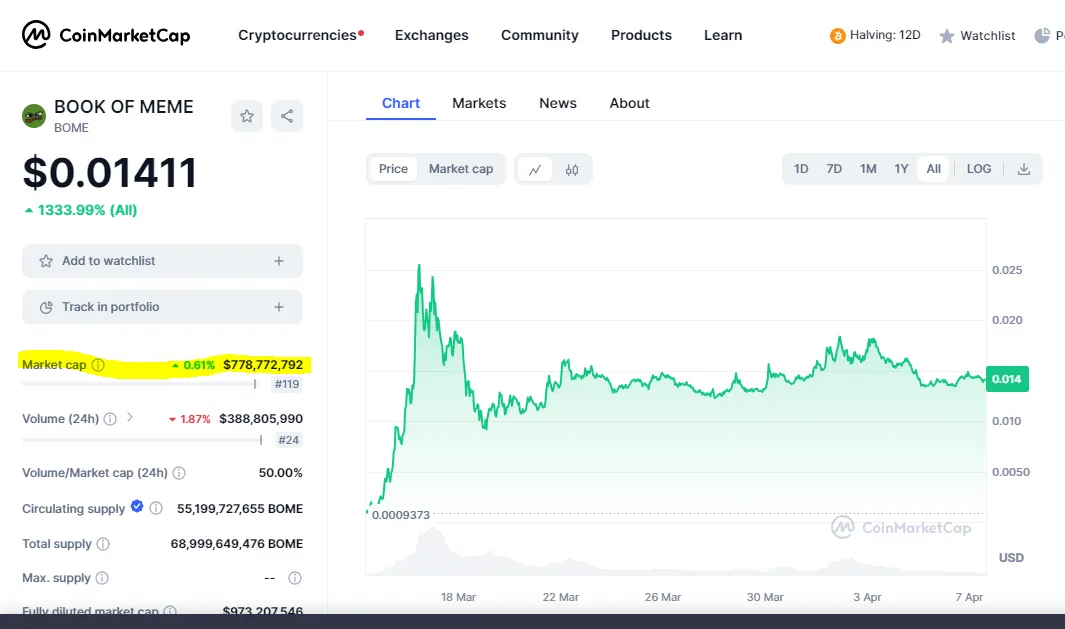Select the 7D time range
The height and width of the screenshot is (629, 1065).
tap(834, 169)
